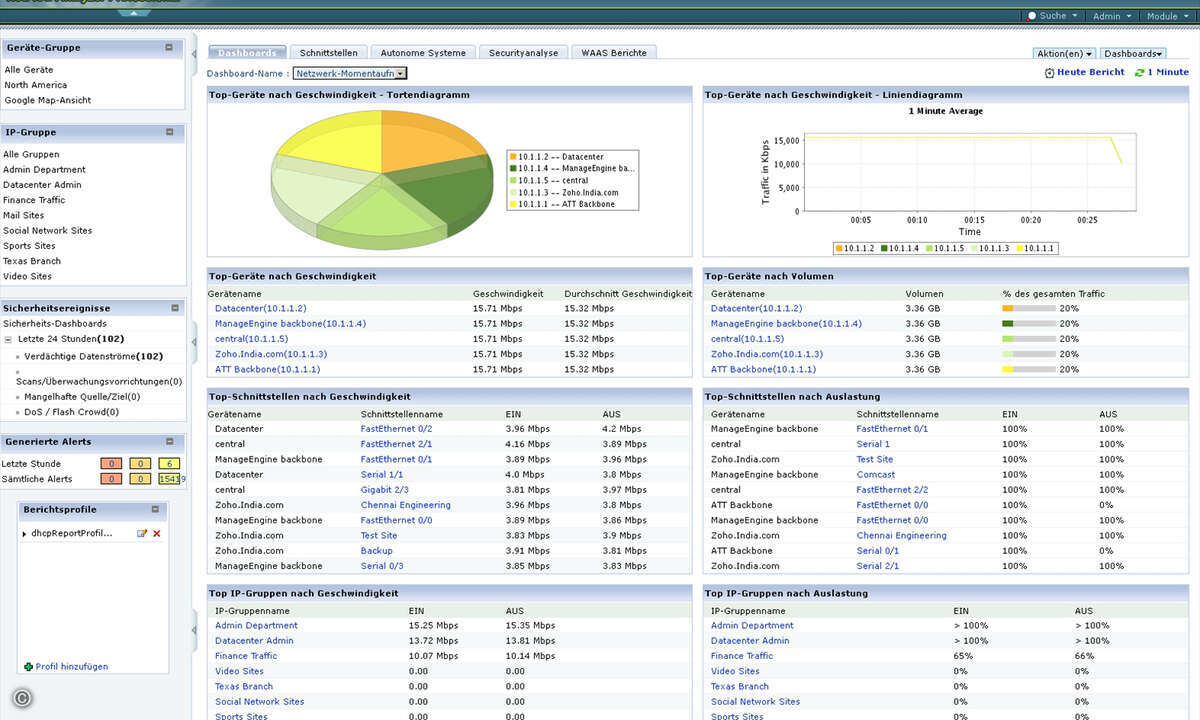
Task: Open the Dashboards dropdown on the right
Action: [x=1133, y=53]
